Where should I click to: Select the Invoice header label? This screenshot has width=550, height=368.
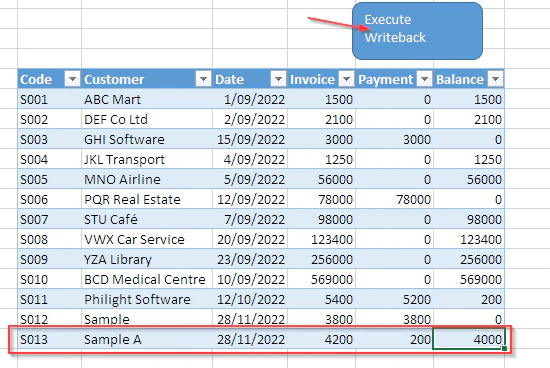pos(312,80)
